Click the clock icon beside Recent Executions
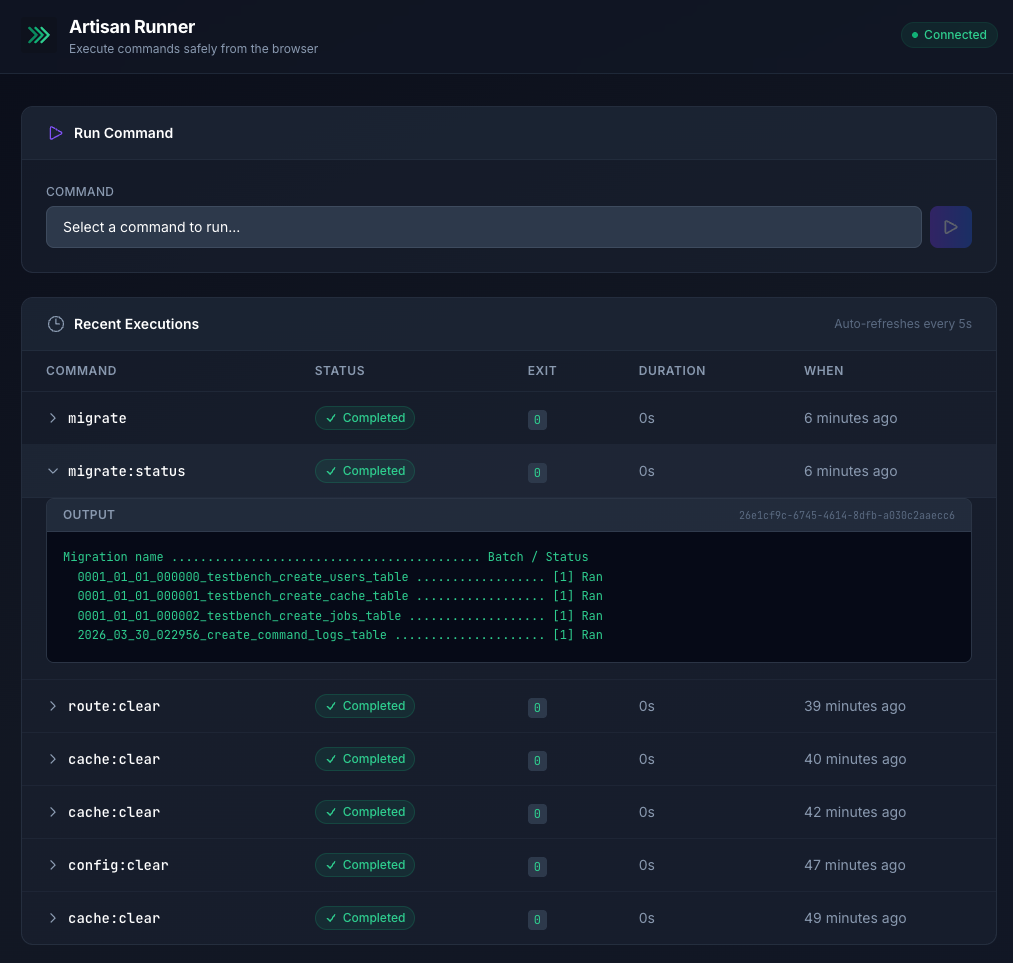The height and width of the screenshot is (963, 1013). click(x=56, y=323)
